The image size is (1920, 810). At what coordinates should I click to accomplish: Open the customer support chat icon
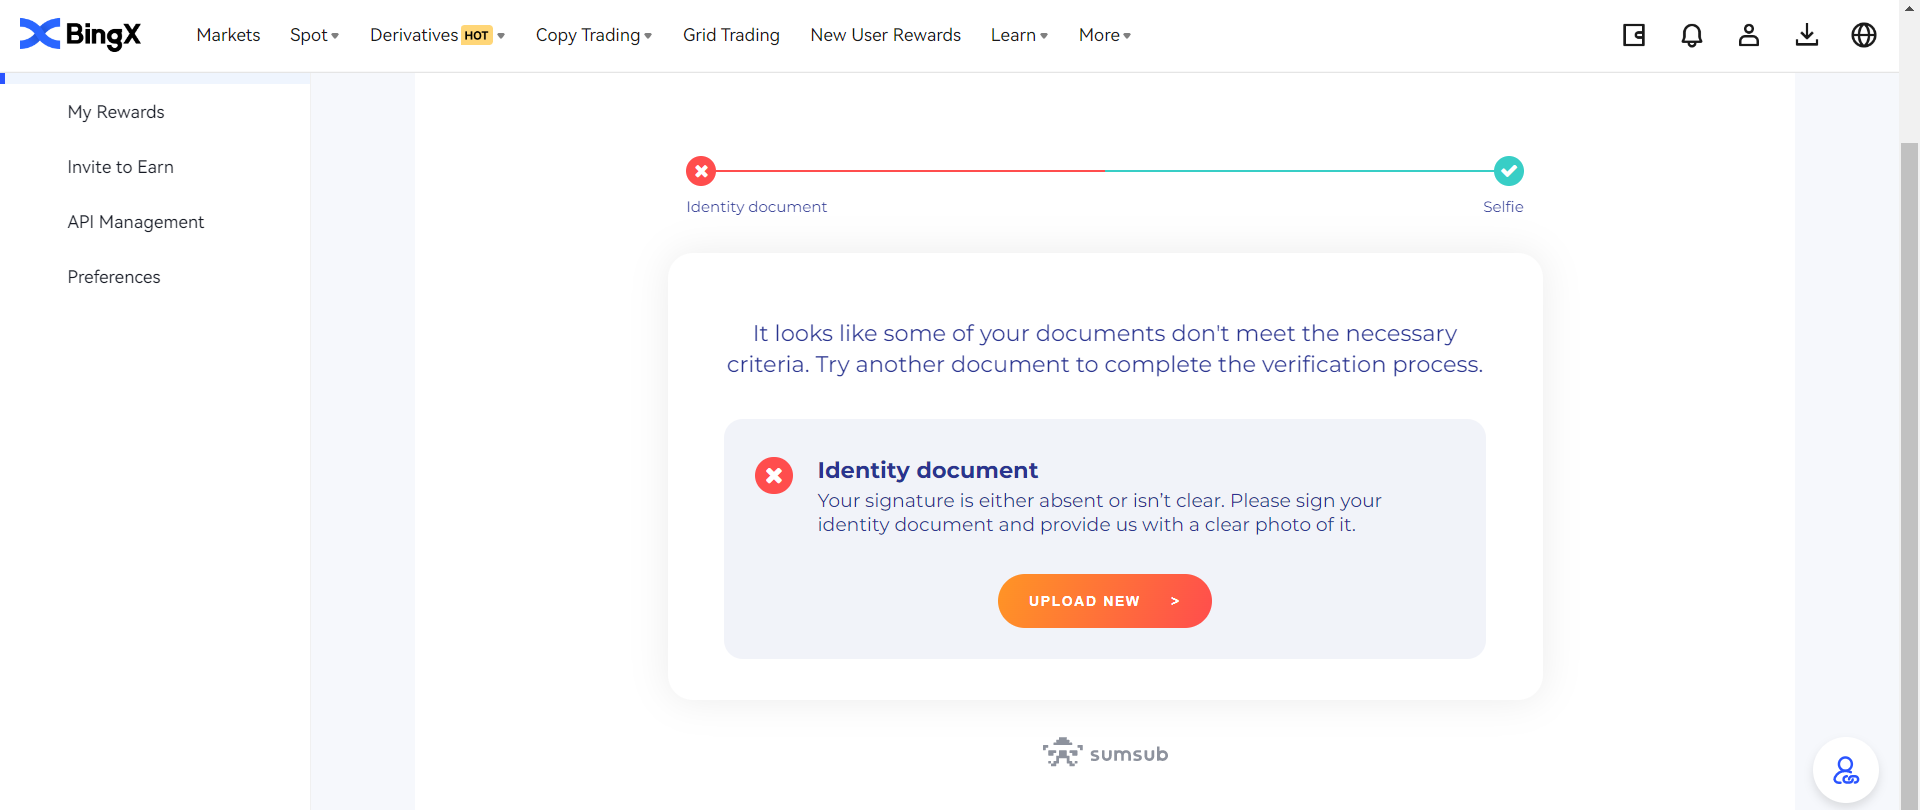coord(1846,770)
